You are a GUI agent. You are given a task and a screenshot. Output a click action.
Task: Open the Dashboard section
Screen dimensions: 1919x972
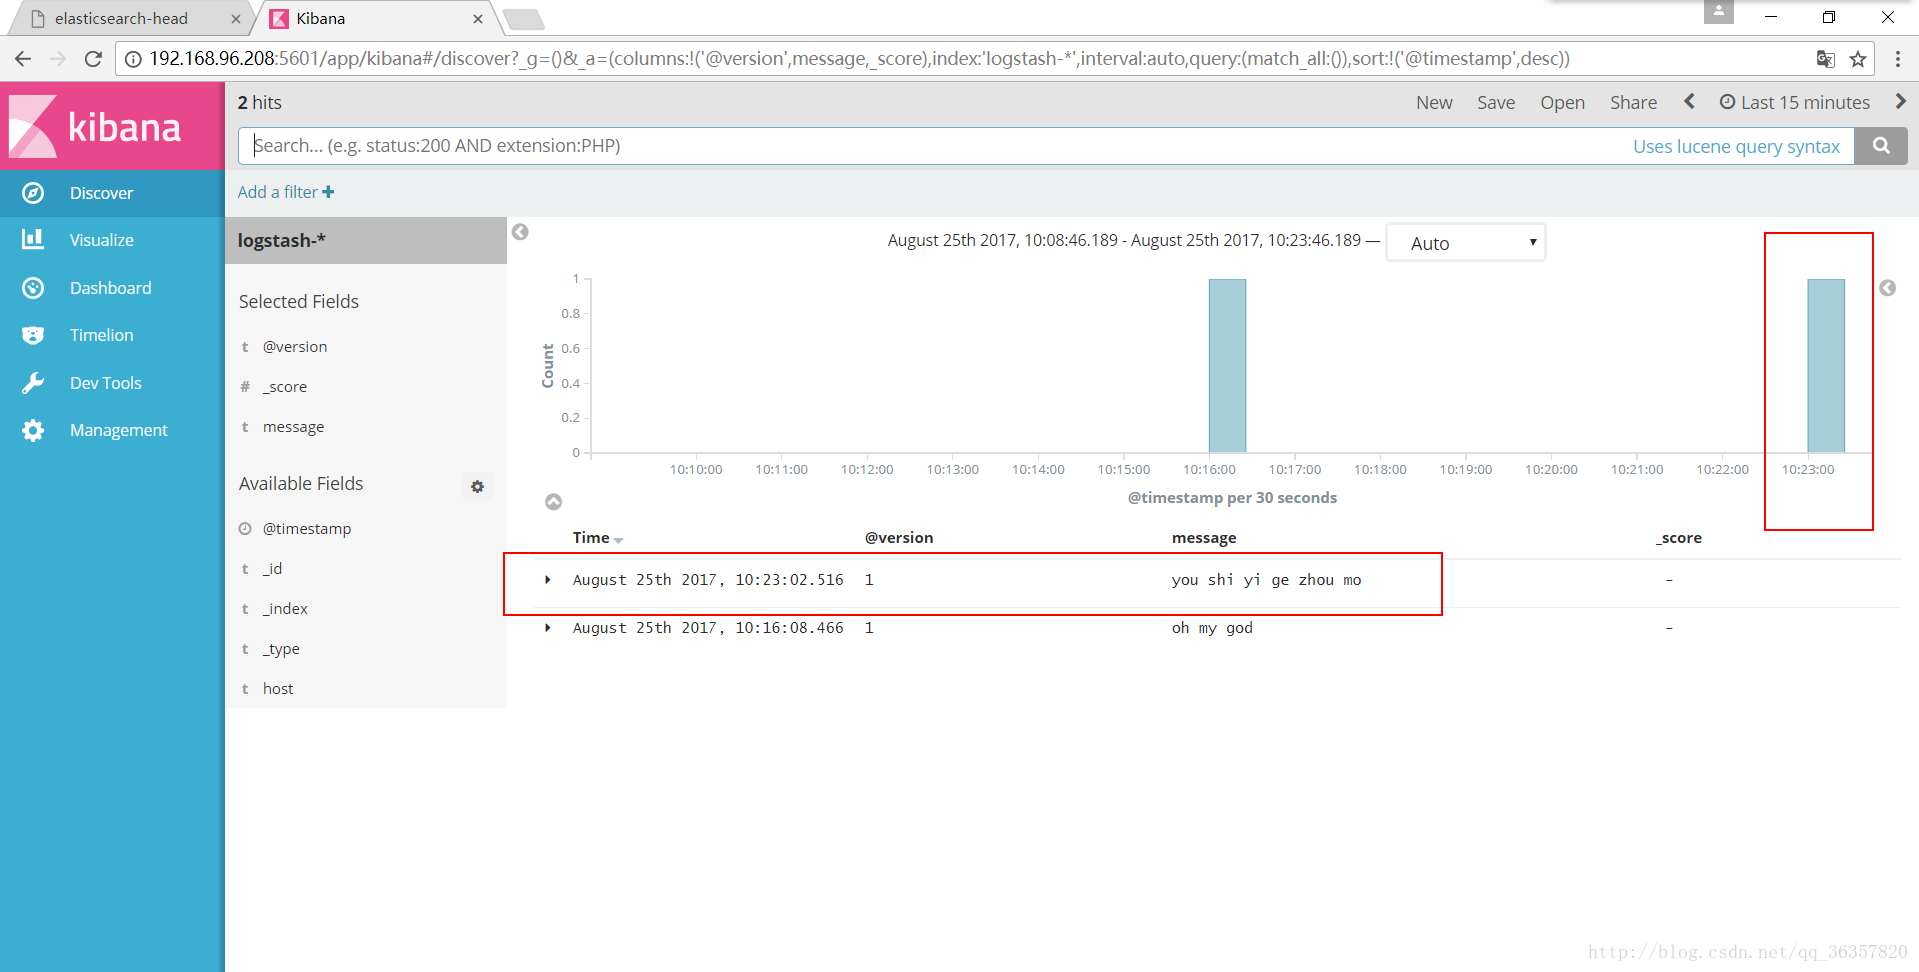coord(110,288)
